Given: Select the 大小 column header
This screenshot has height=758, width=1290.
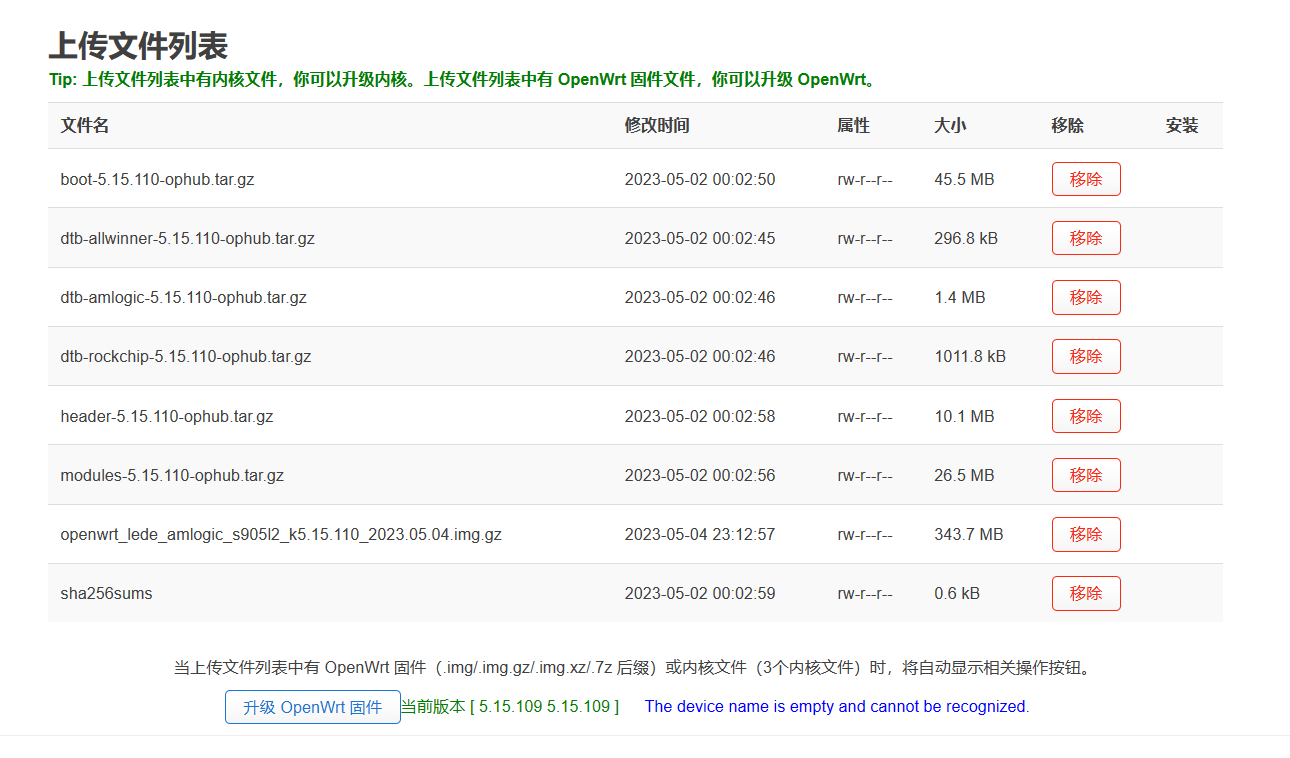Looking at the screenshot, I should point(944,125).
